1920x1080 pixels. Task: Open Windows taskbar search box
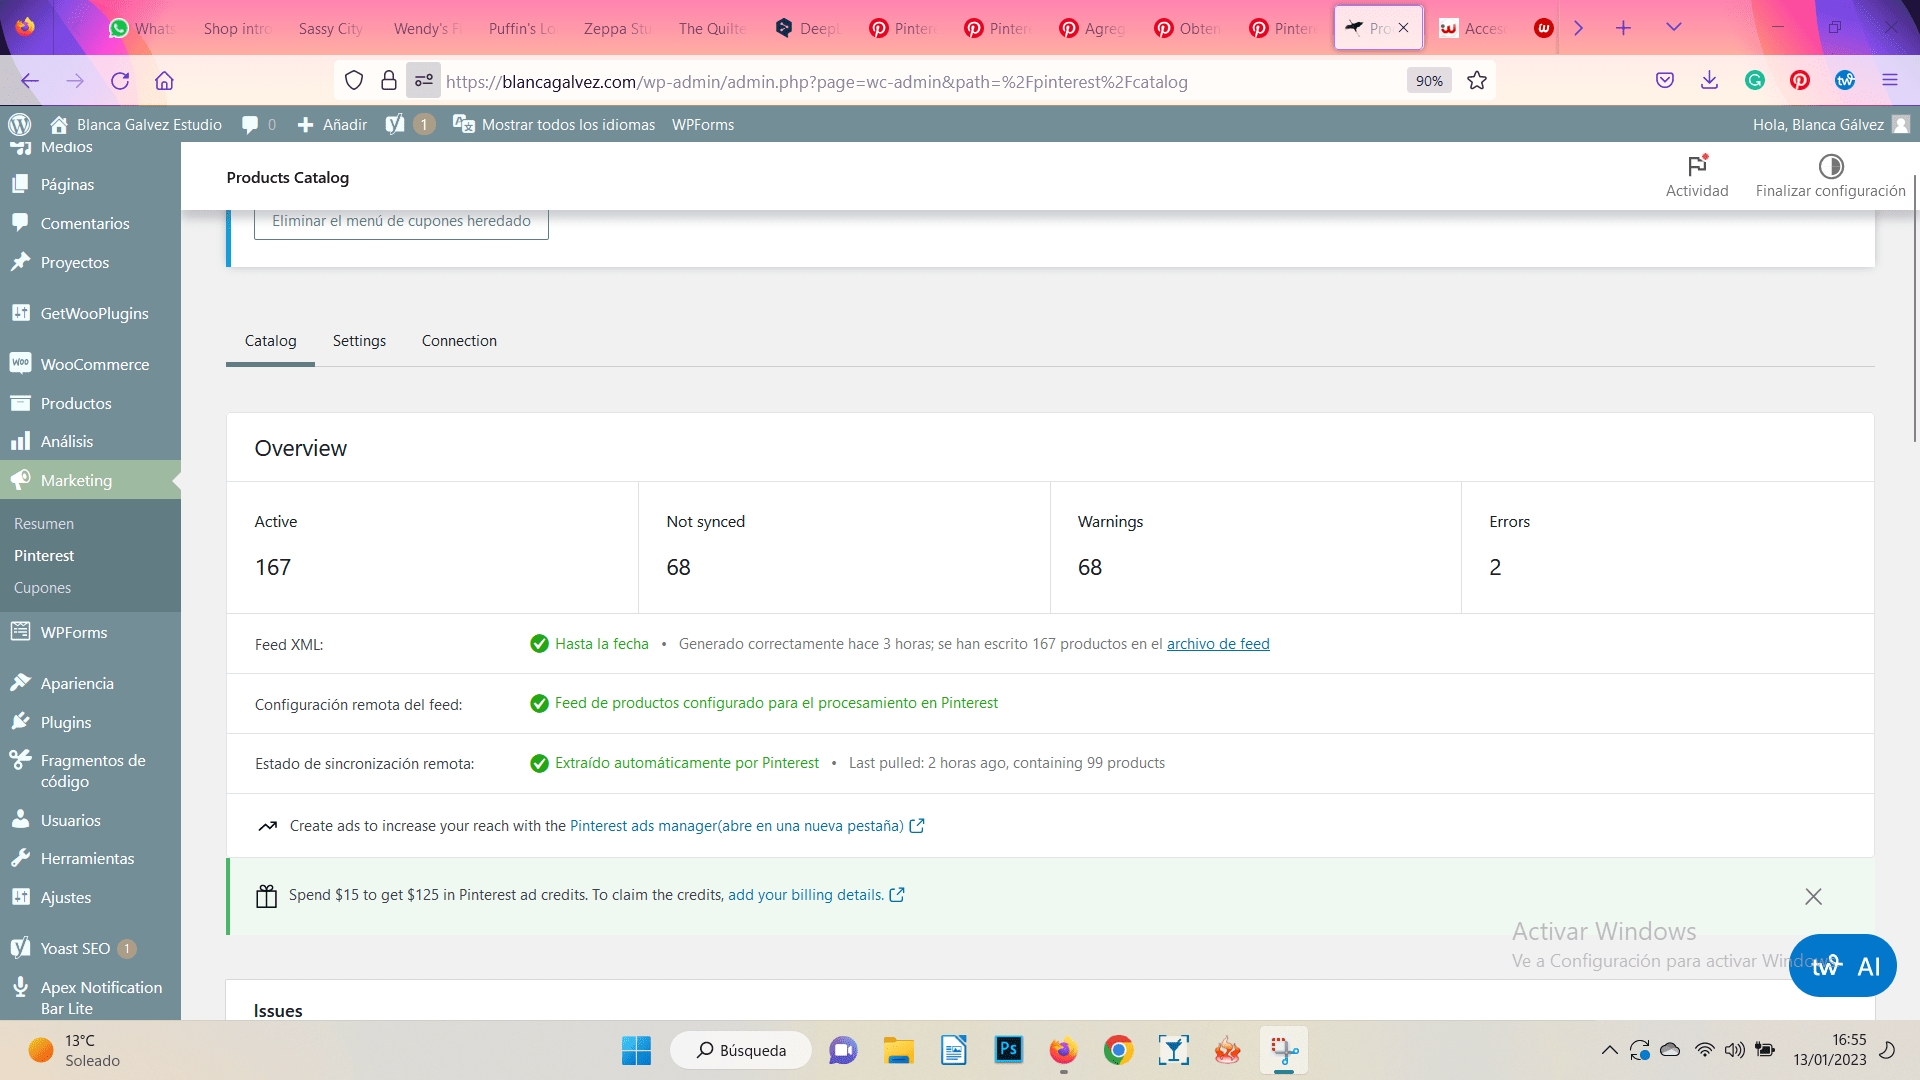[x=741, y=1050]
